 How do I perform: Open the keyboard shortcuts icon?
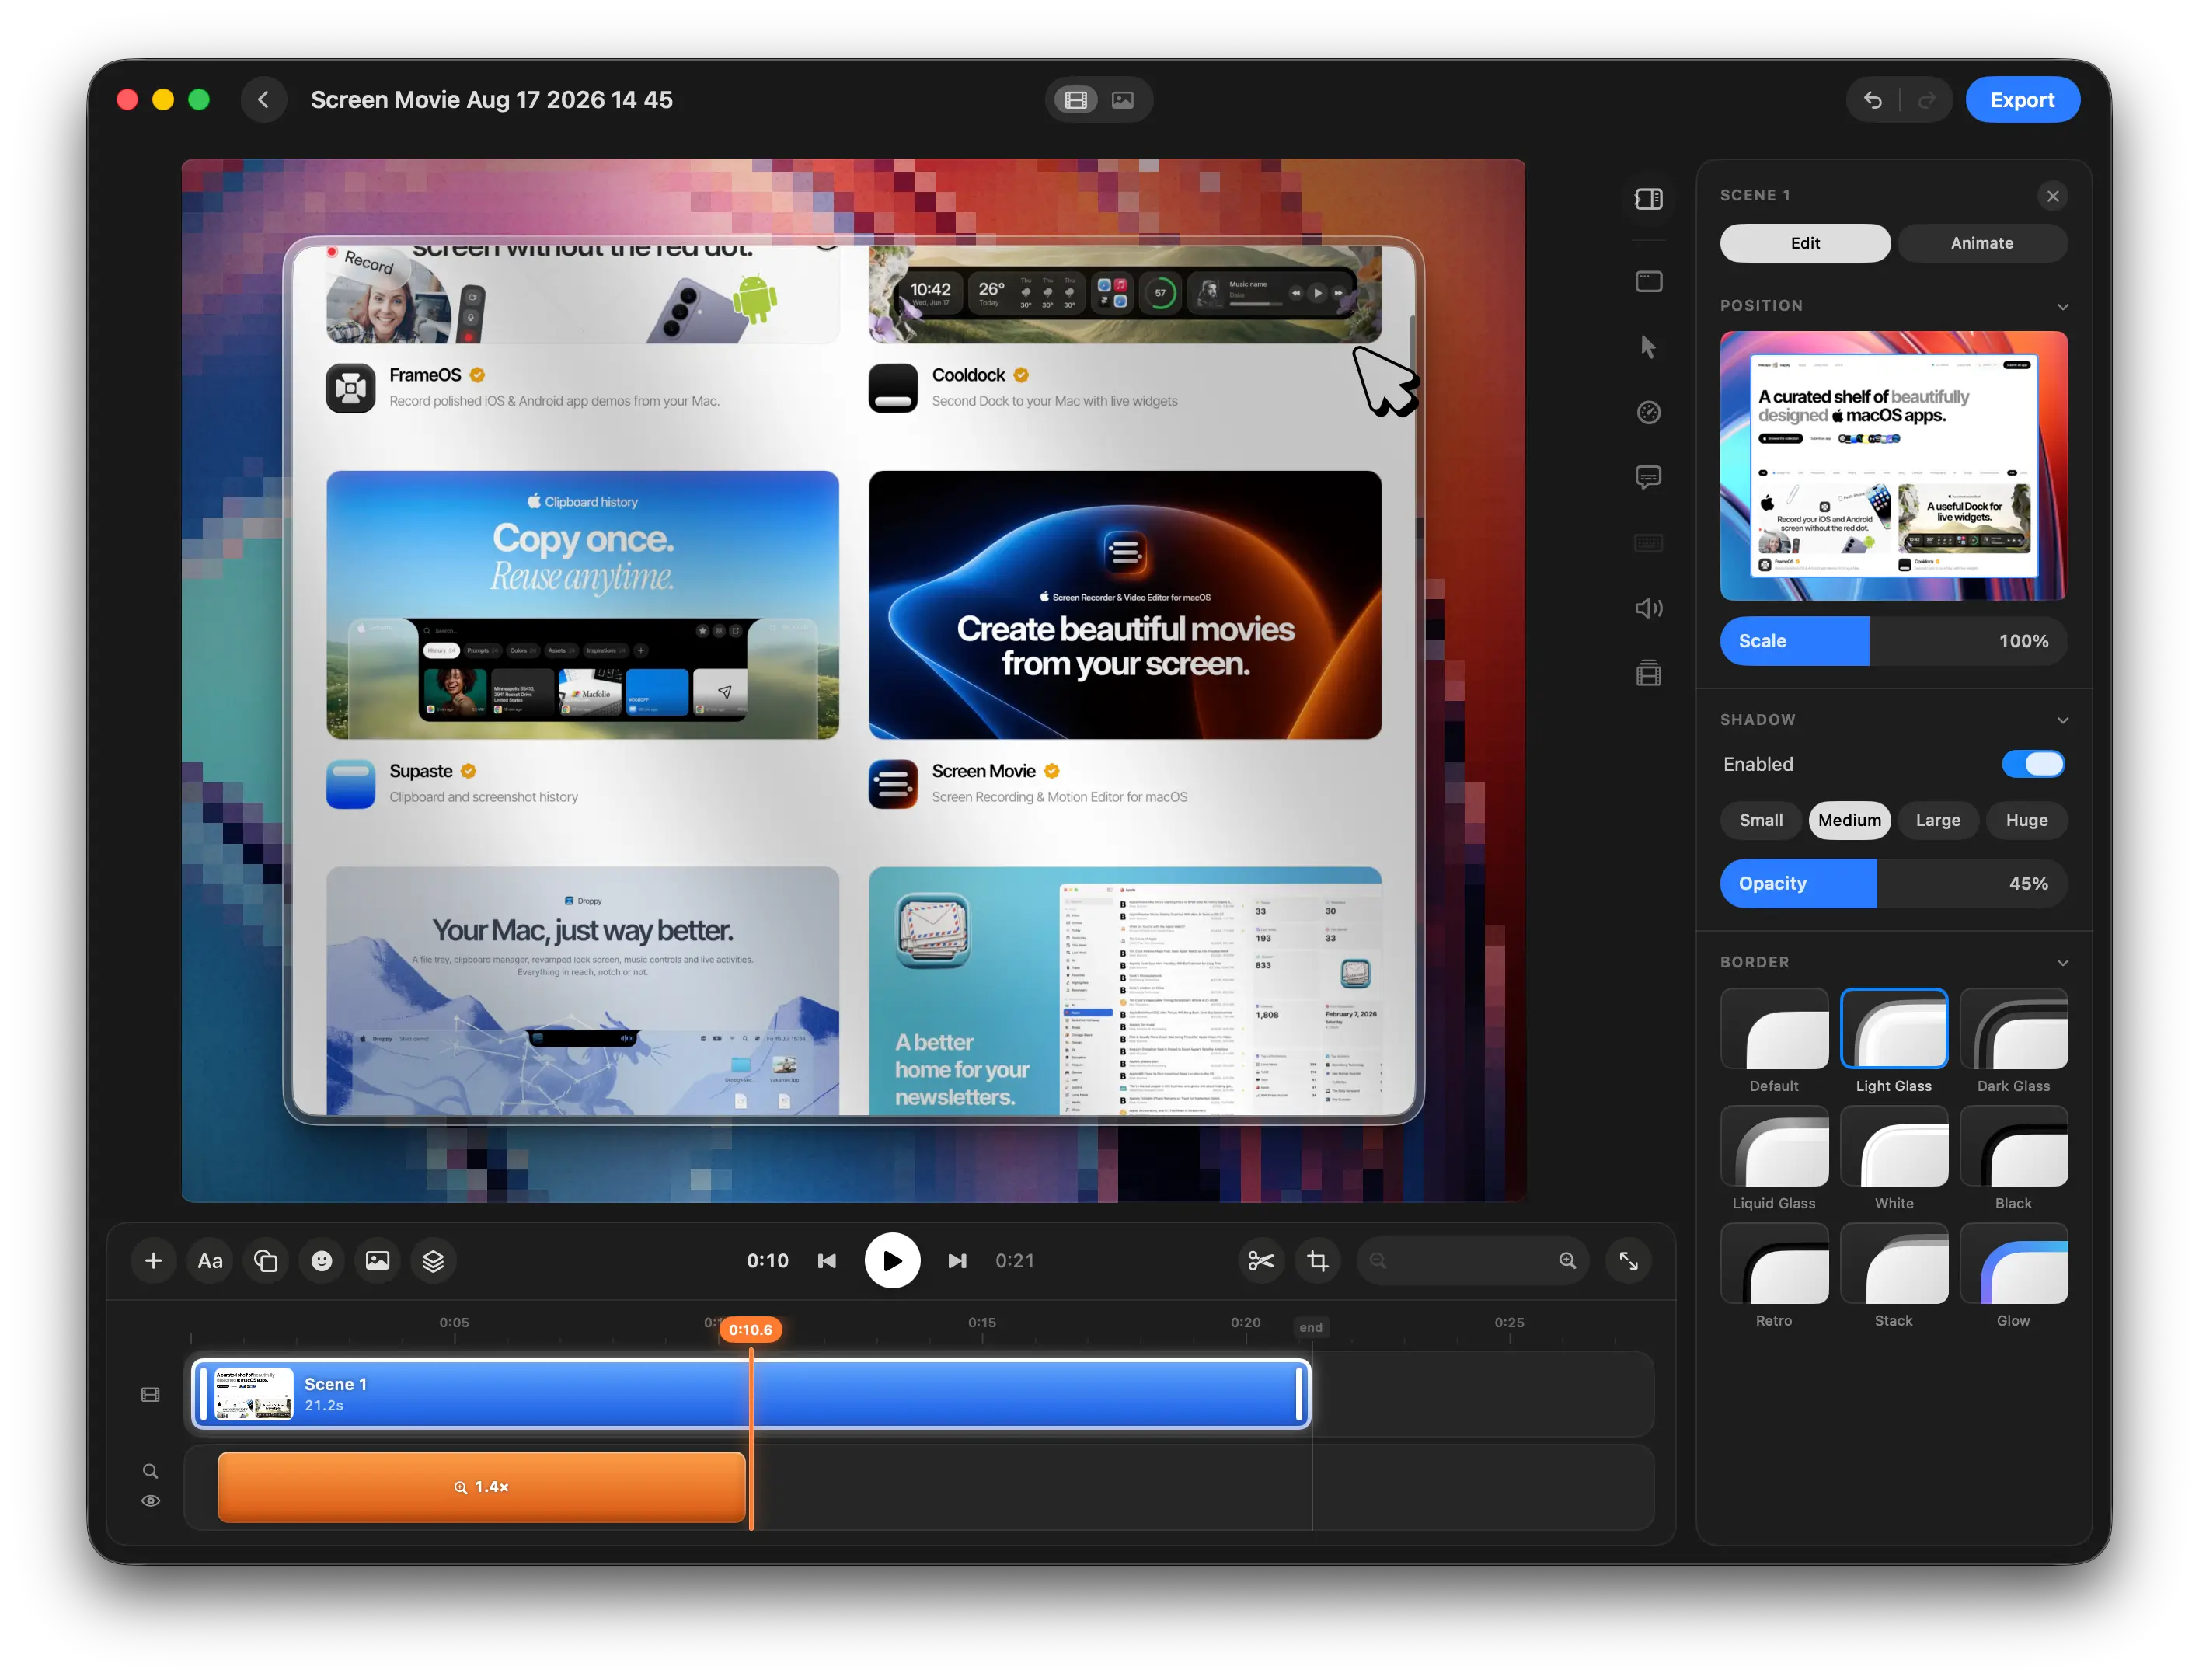[x=1648, y=543]
